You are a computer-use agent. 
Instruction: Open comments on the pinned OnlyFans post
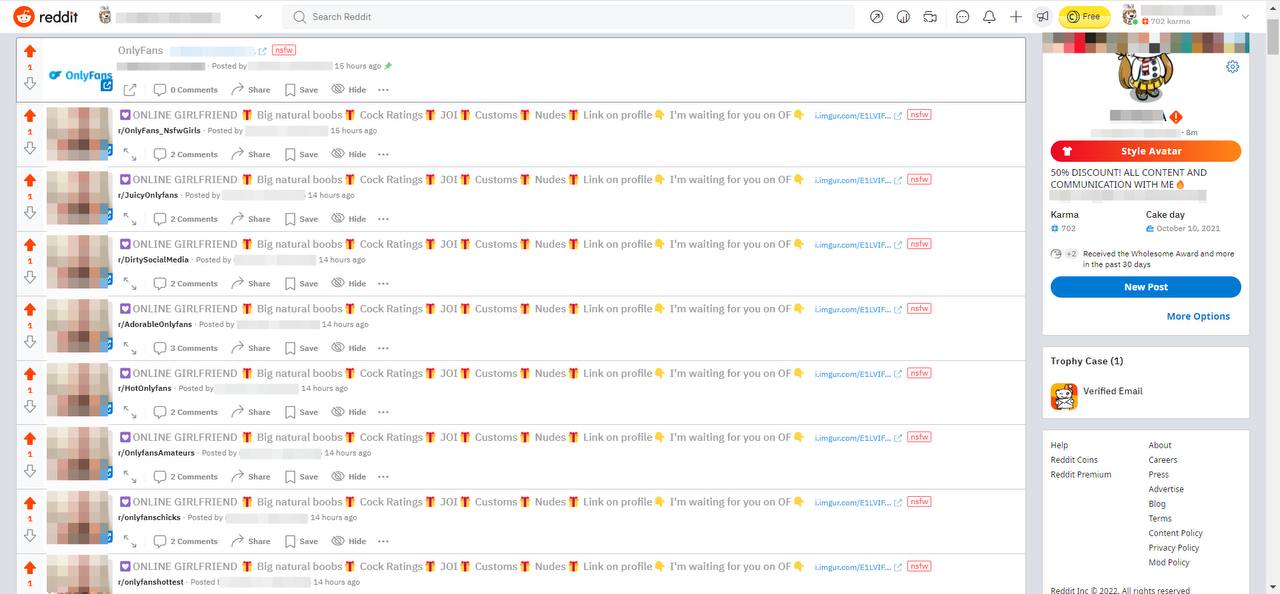point(185,90)
